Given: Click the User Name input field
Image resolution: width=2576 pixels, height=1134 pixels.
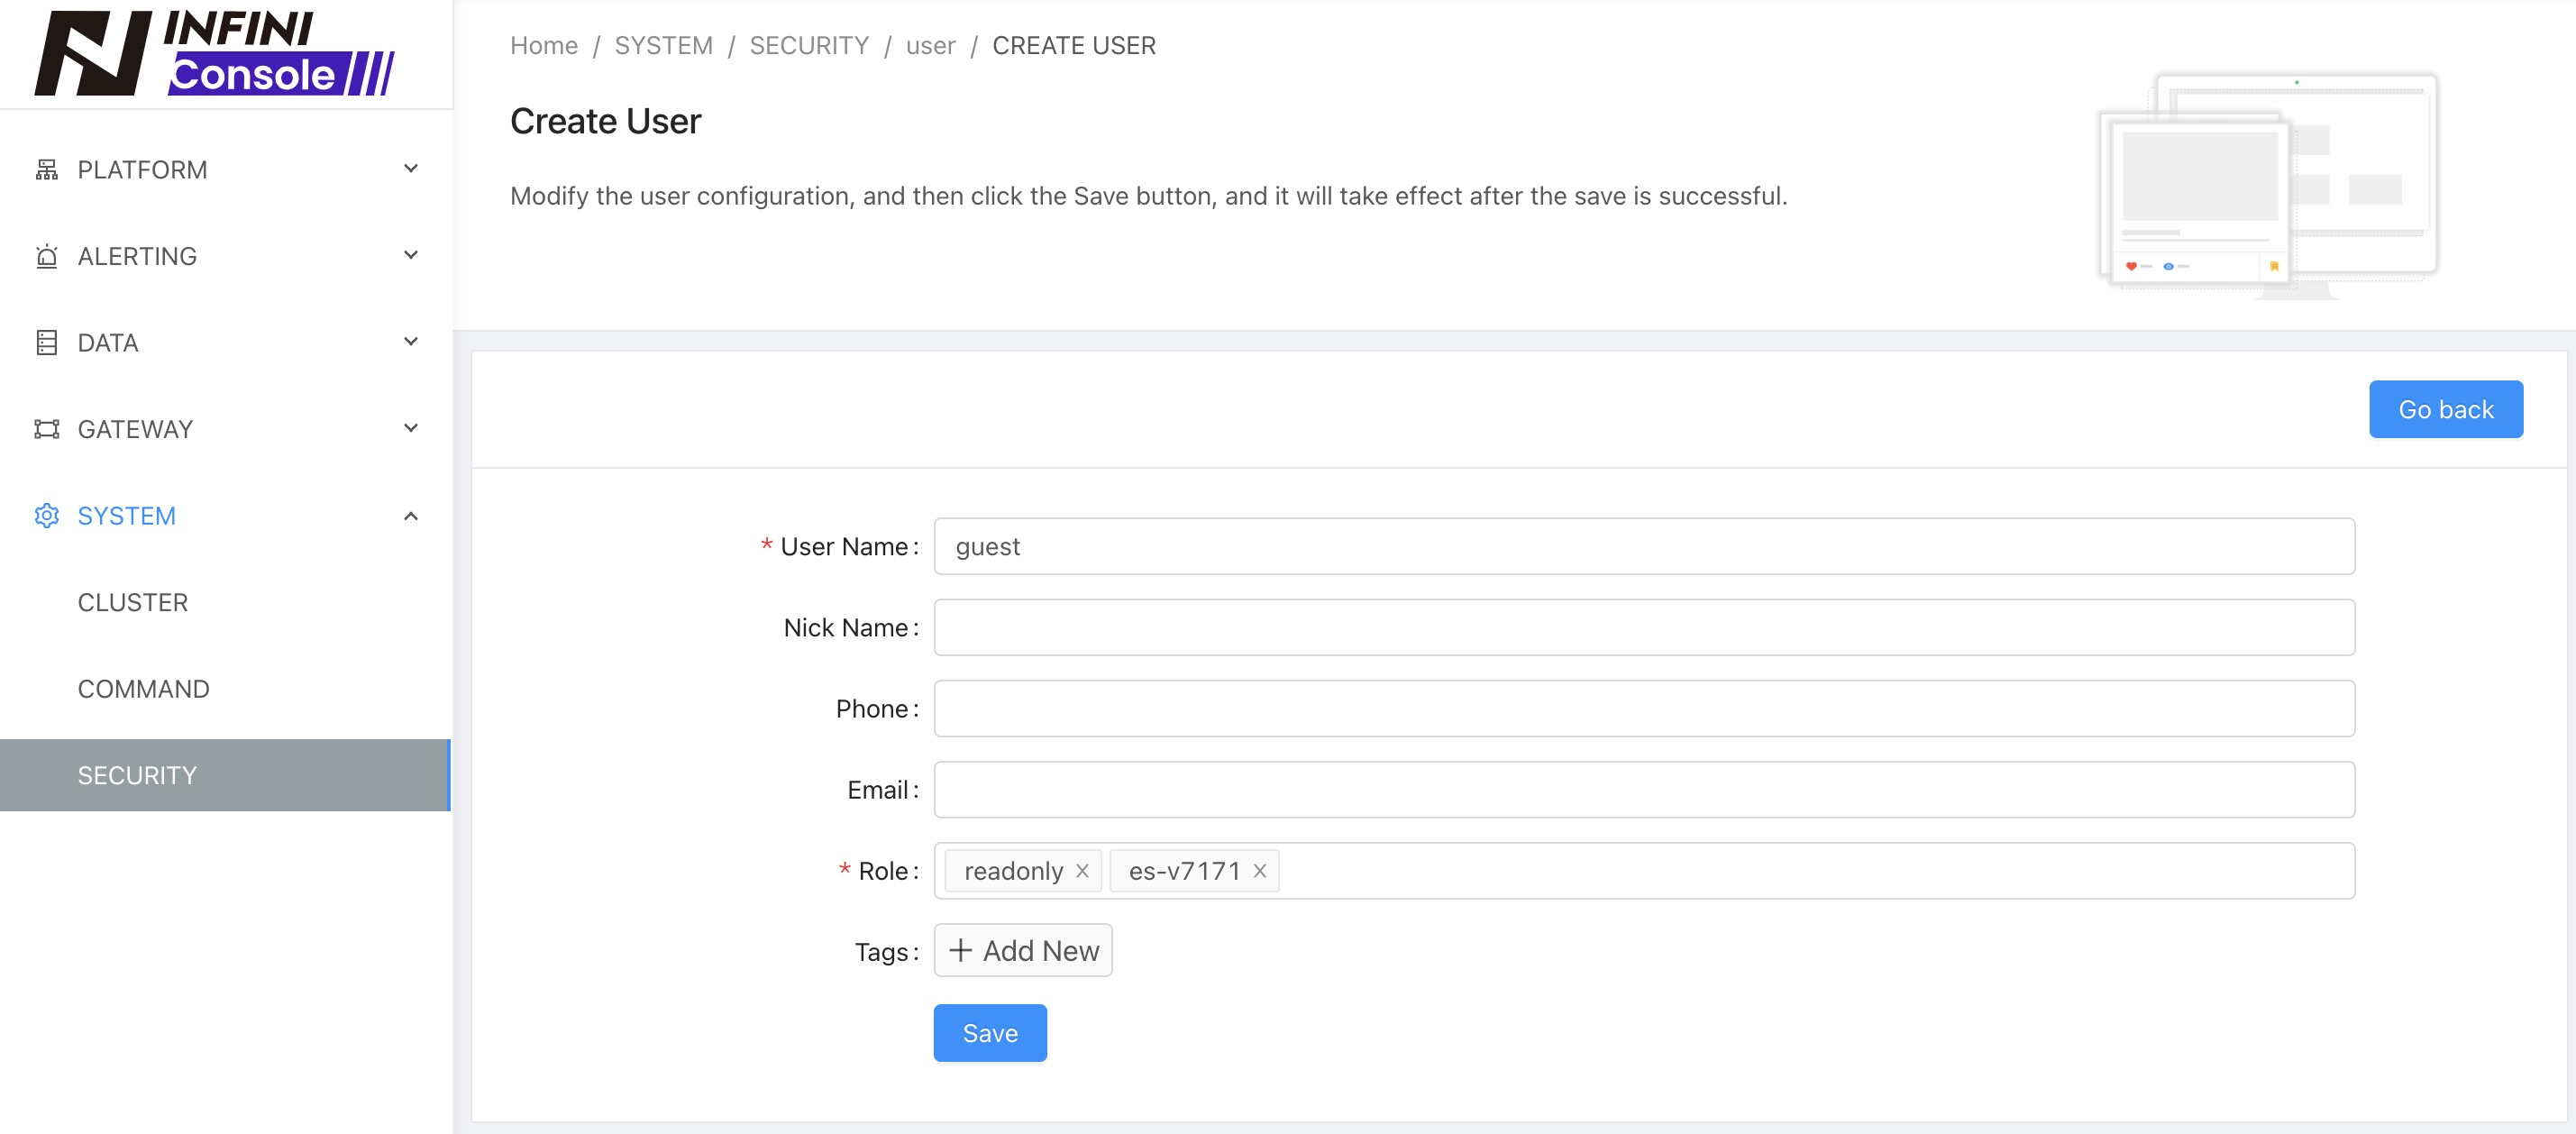Looking at the screenshot, I should pos(1643,545).
